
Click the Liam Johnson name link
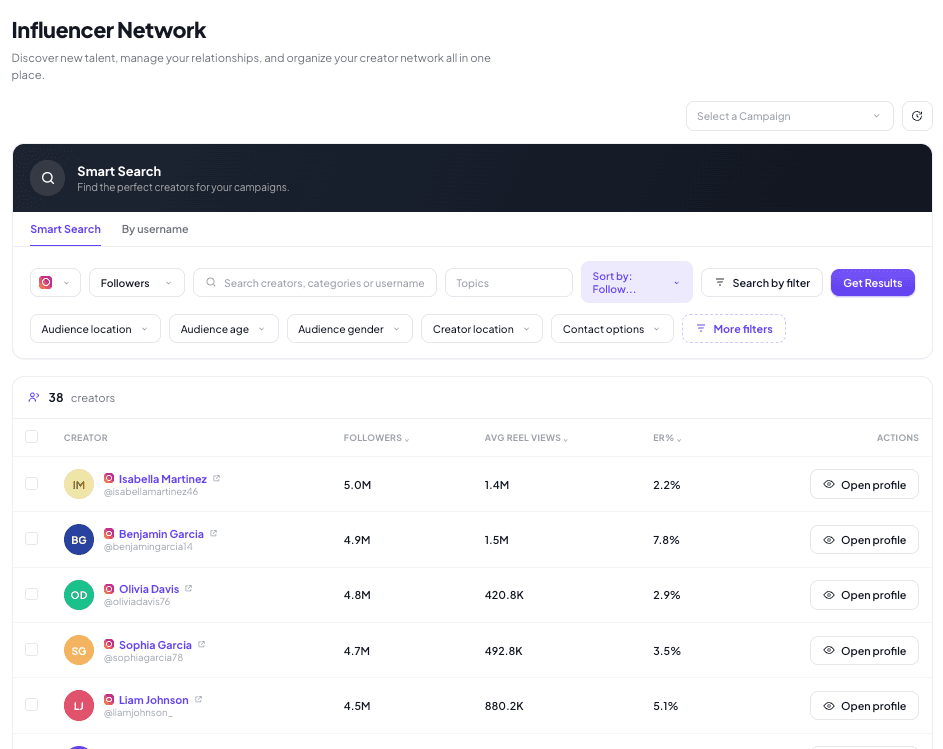(153, 700)
